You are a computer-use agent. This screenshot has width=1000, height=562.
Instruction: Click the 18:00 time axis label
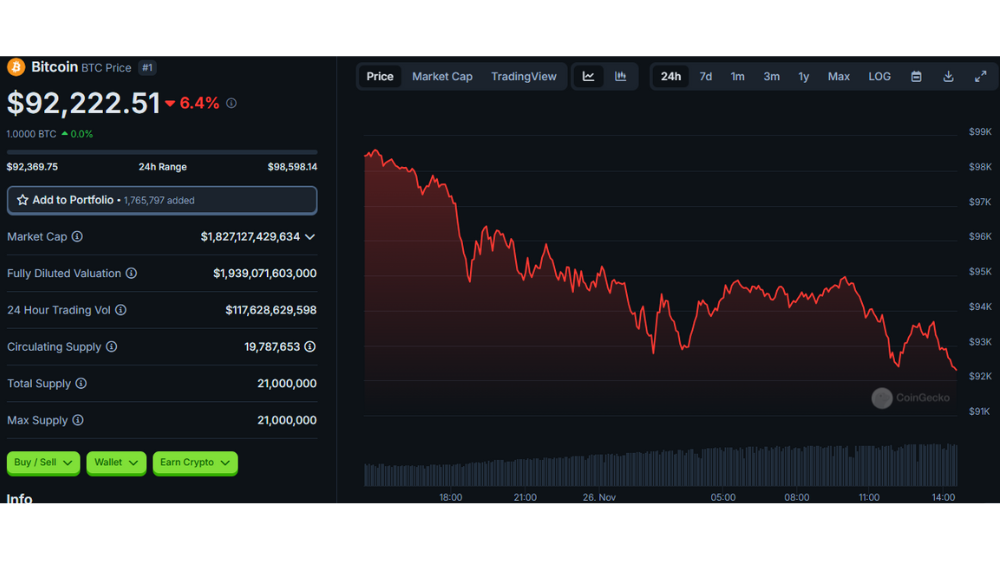pyautogui.click(x=450, y=498)
